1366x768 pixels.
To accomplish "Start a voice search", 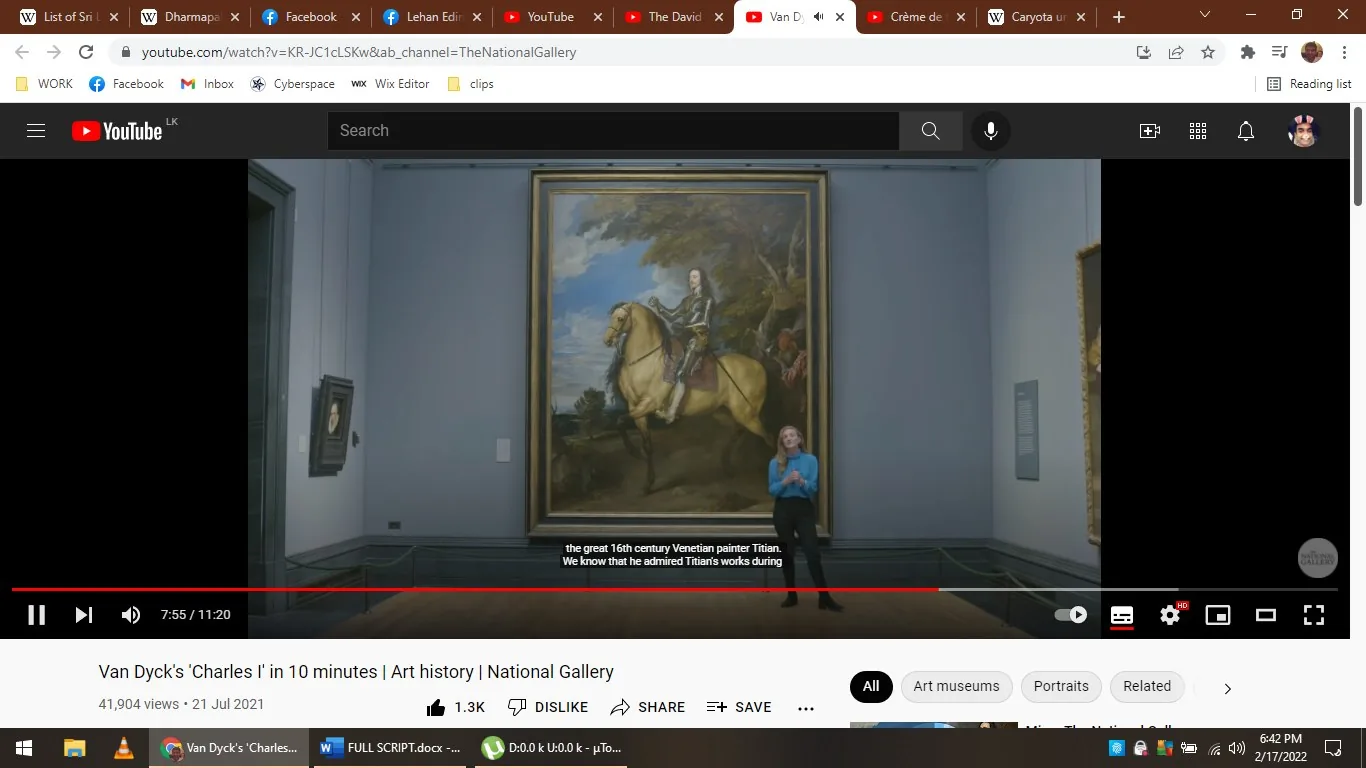I will click(x=990, y=130).
